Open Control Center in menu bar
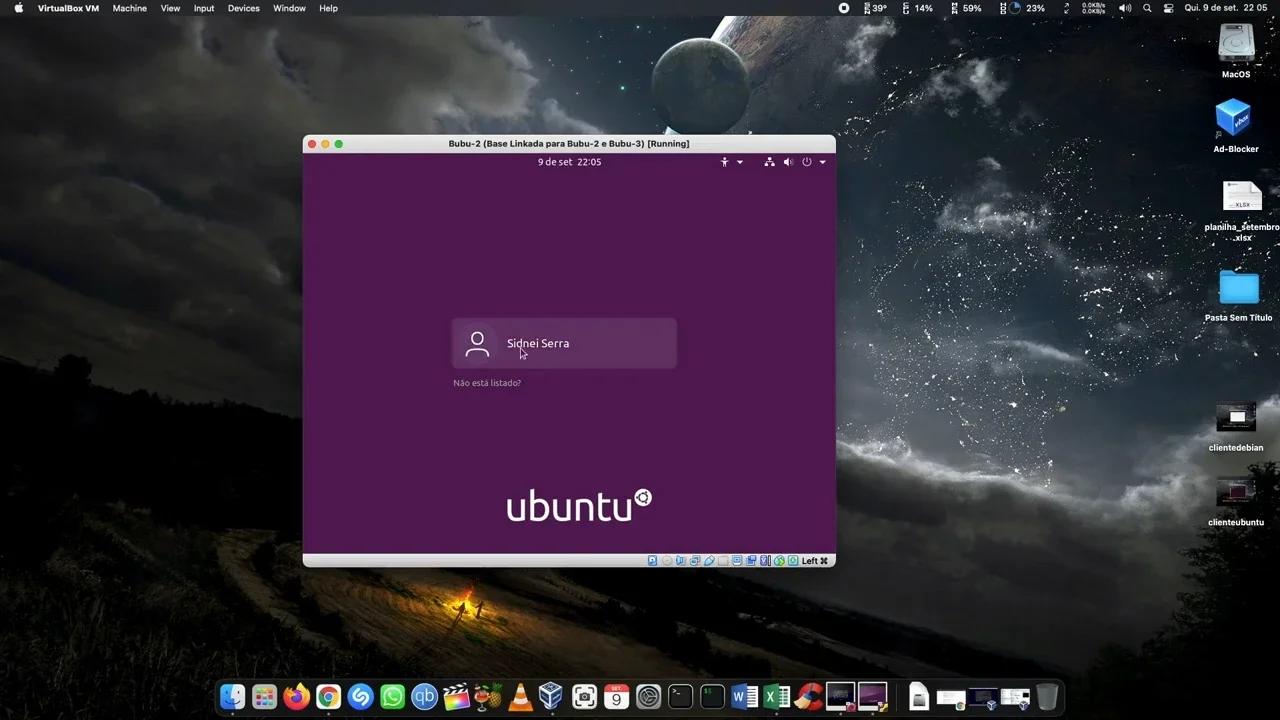Viewport: 1280px width, 720px height. (x=1167, y=8)
